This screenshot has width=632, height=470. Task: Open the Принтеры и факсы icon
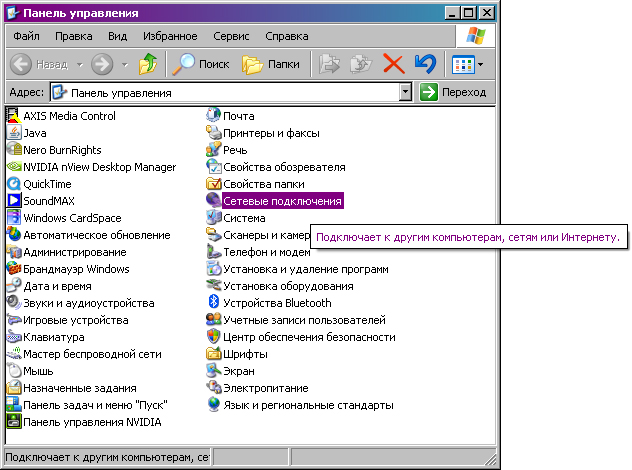(213, 133)
